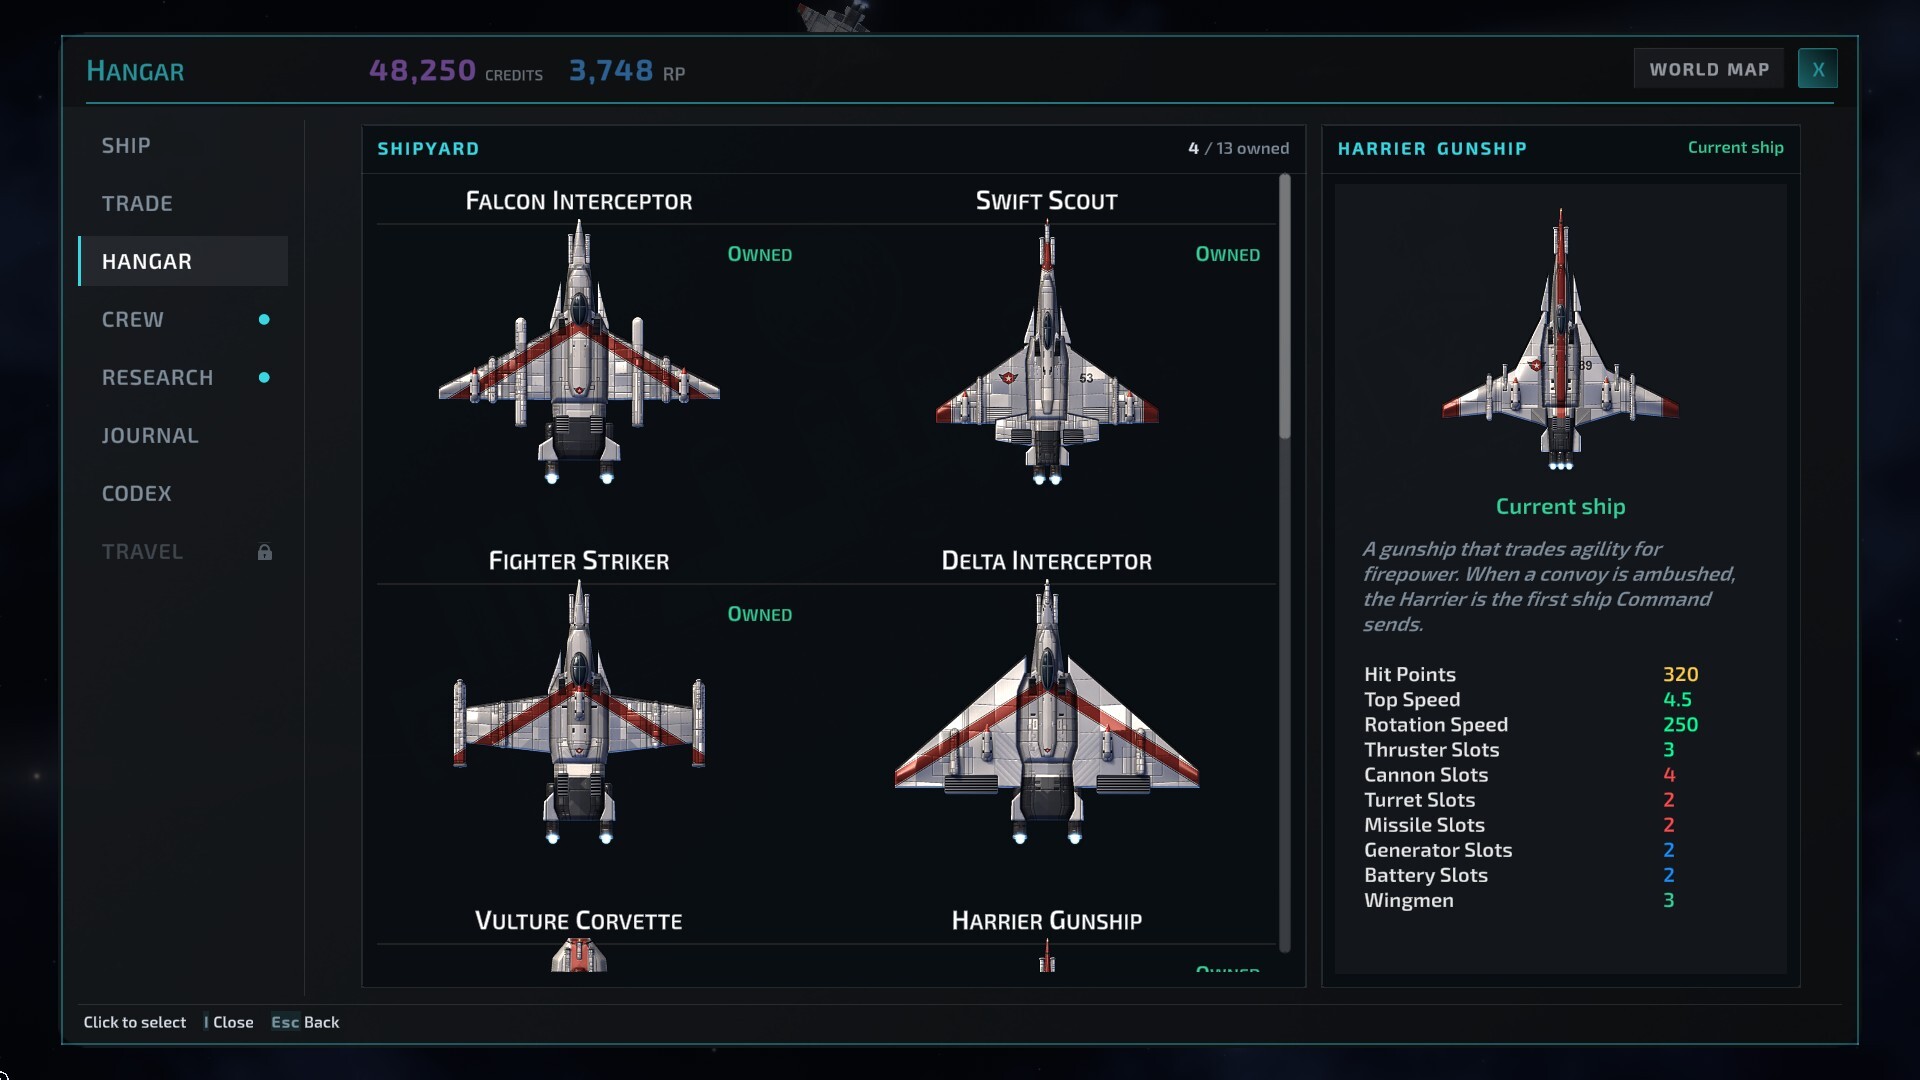Click the Thruster Slots stat row
Image resolution: width=1920 pixels, height=1080 pixels.
point(1531,750)
